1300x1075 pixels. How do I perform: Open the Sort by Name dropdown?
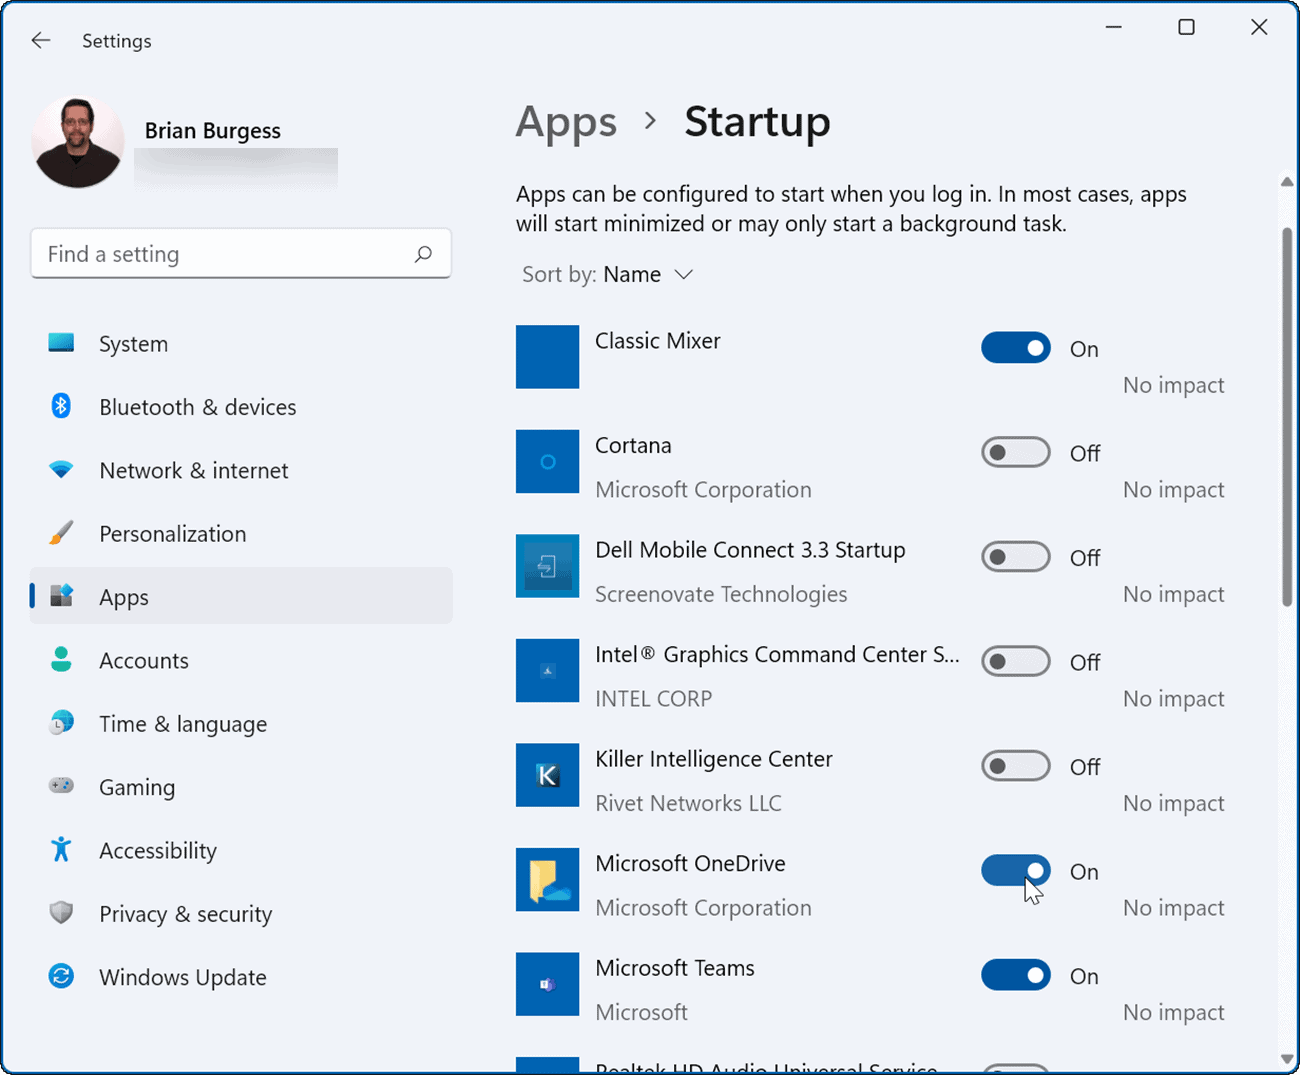coord(648,274)
